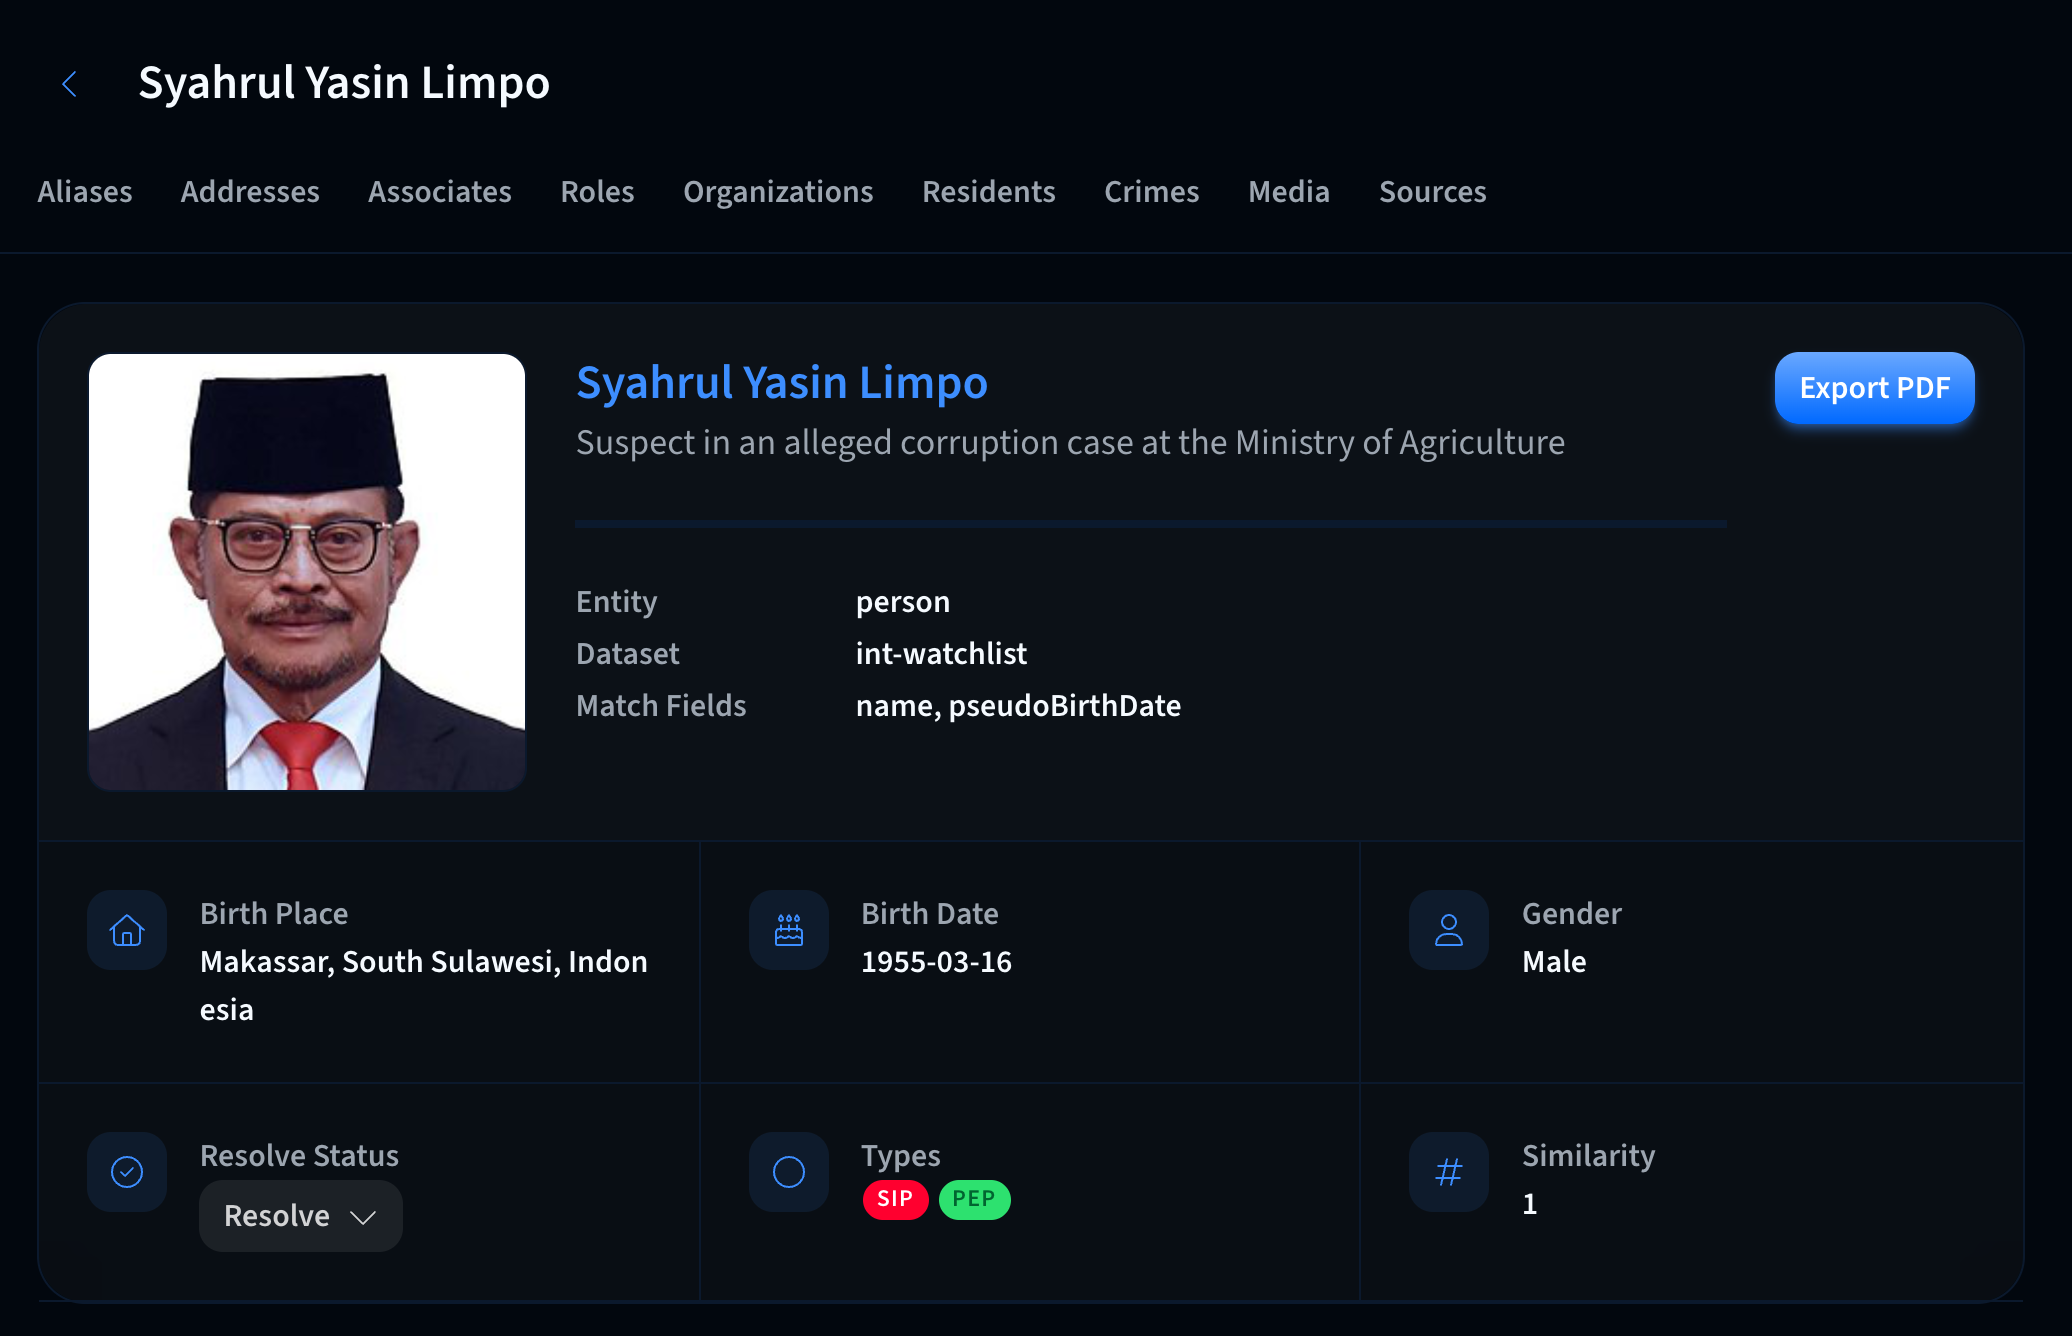Show the Sources tab

click(1433, 192)
